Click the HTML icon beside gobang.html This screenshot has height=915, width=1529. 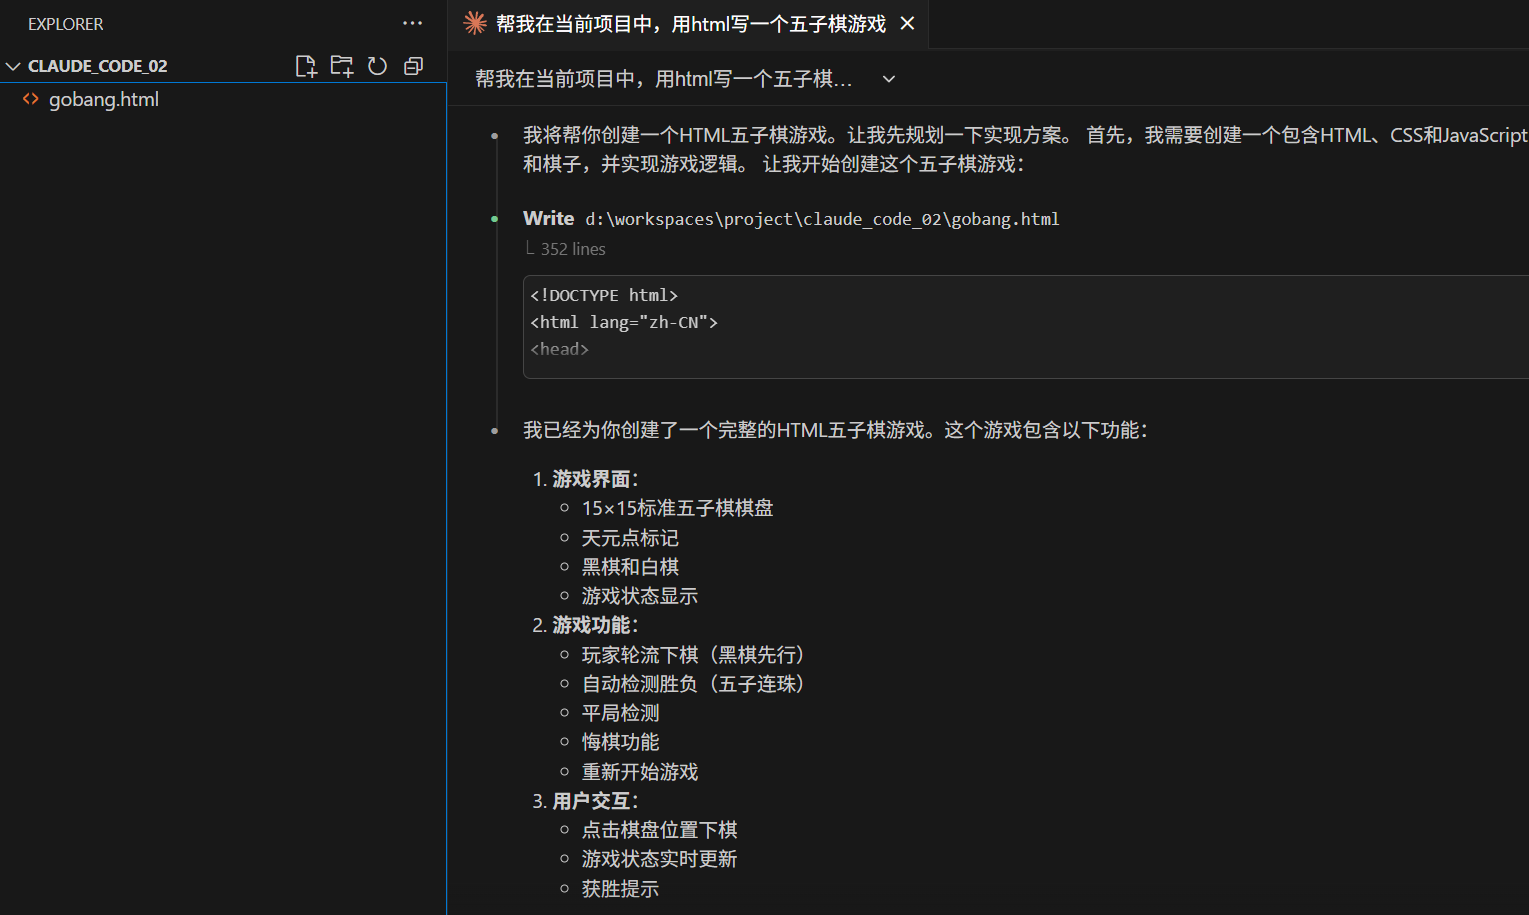(x=30, y=99)
